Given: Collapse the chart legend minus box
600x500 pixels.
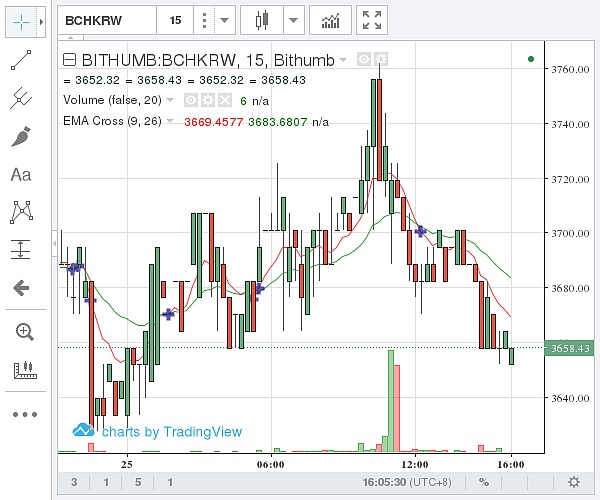Looking at the screenshot, I should [x=69, y=60].
